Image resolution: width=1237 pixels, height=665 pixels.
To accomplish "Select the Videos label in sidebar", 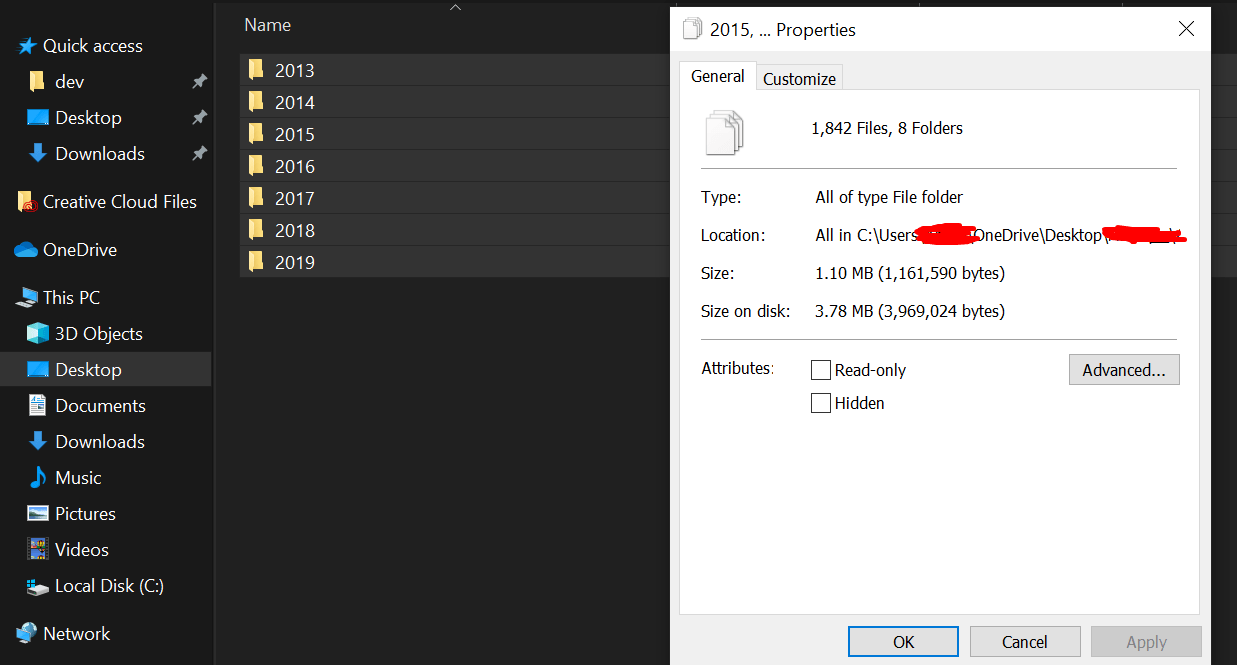I will tap(82, 550).
